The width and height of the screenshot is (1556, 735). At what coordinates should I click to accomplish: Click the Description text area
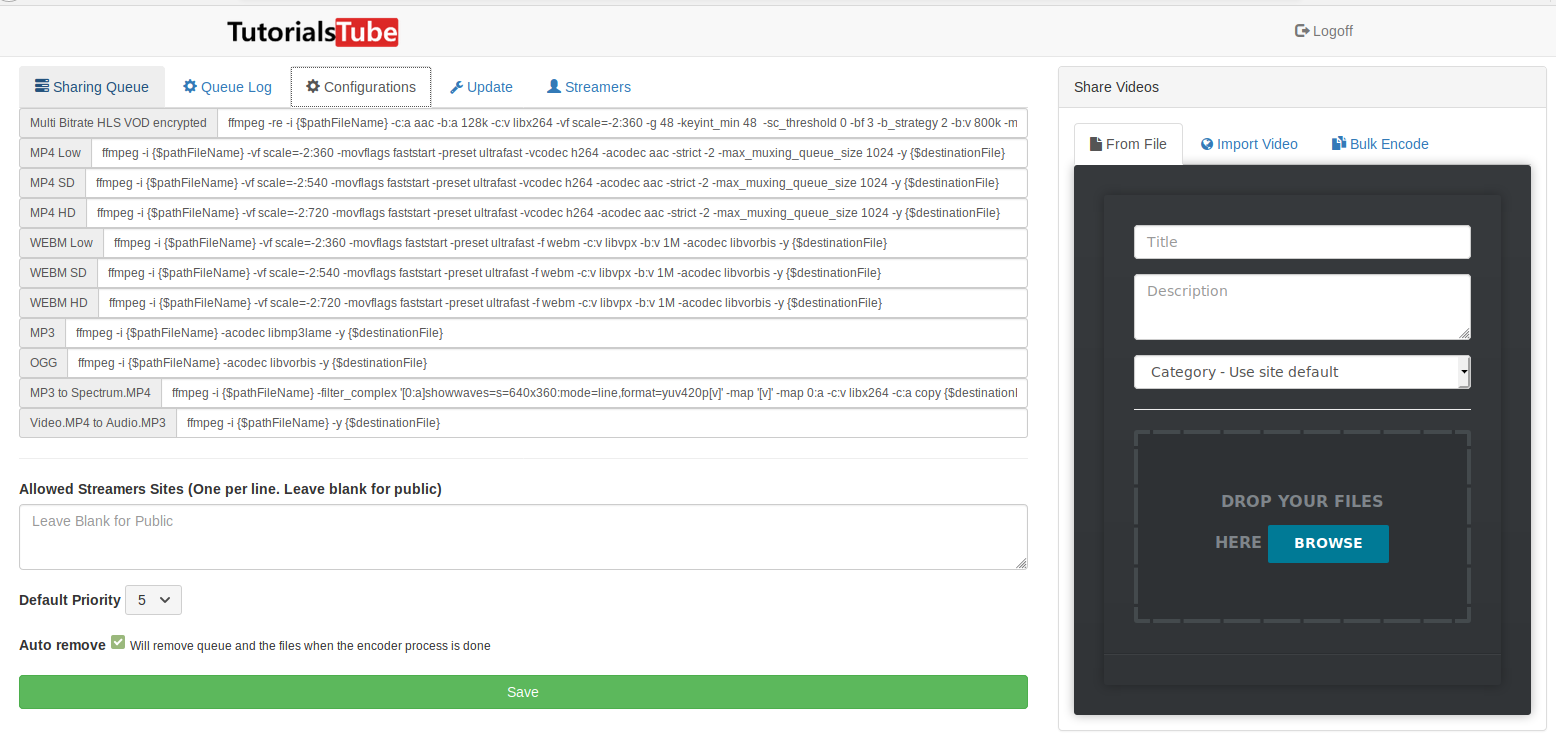click(1301, 305)
